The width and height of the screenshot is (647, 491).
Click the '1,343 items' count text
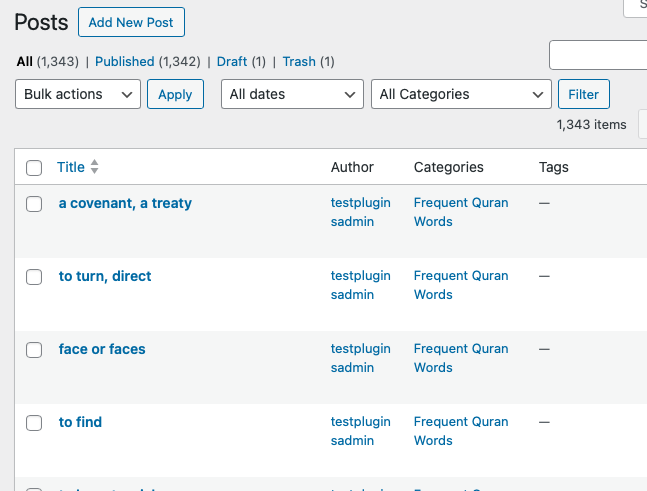591,125
